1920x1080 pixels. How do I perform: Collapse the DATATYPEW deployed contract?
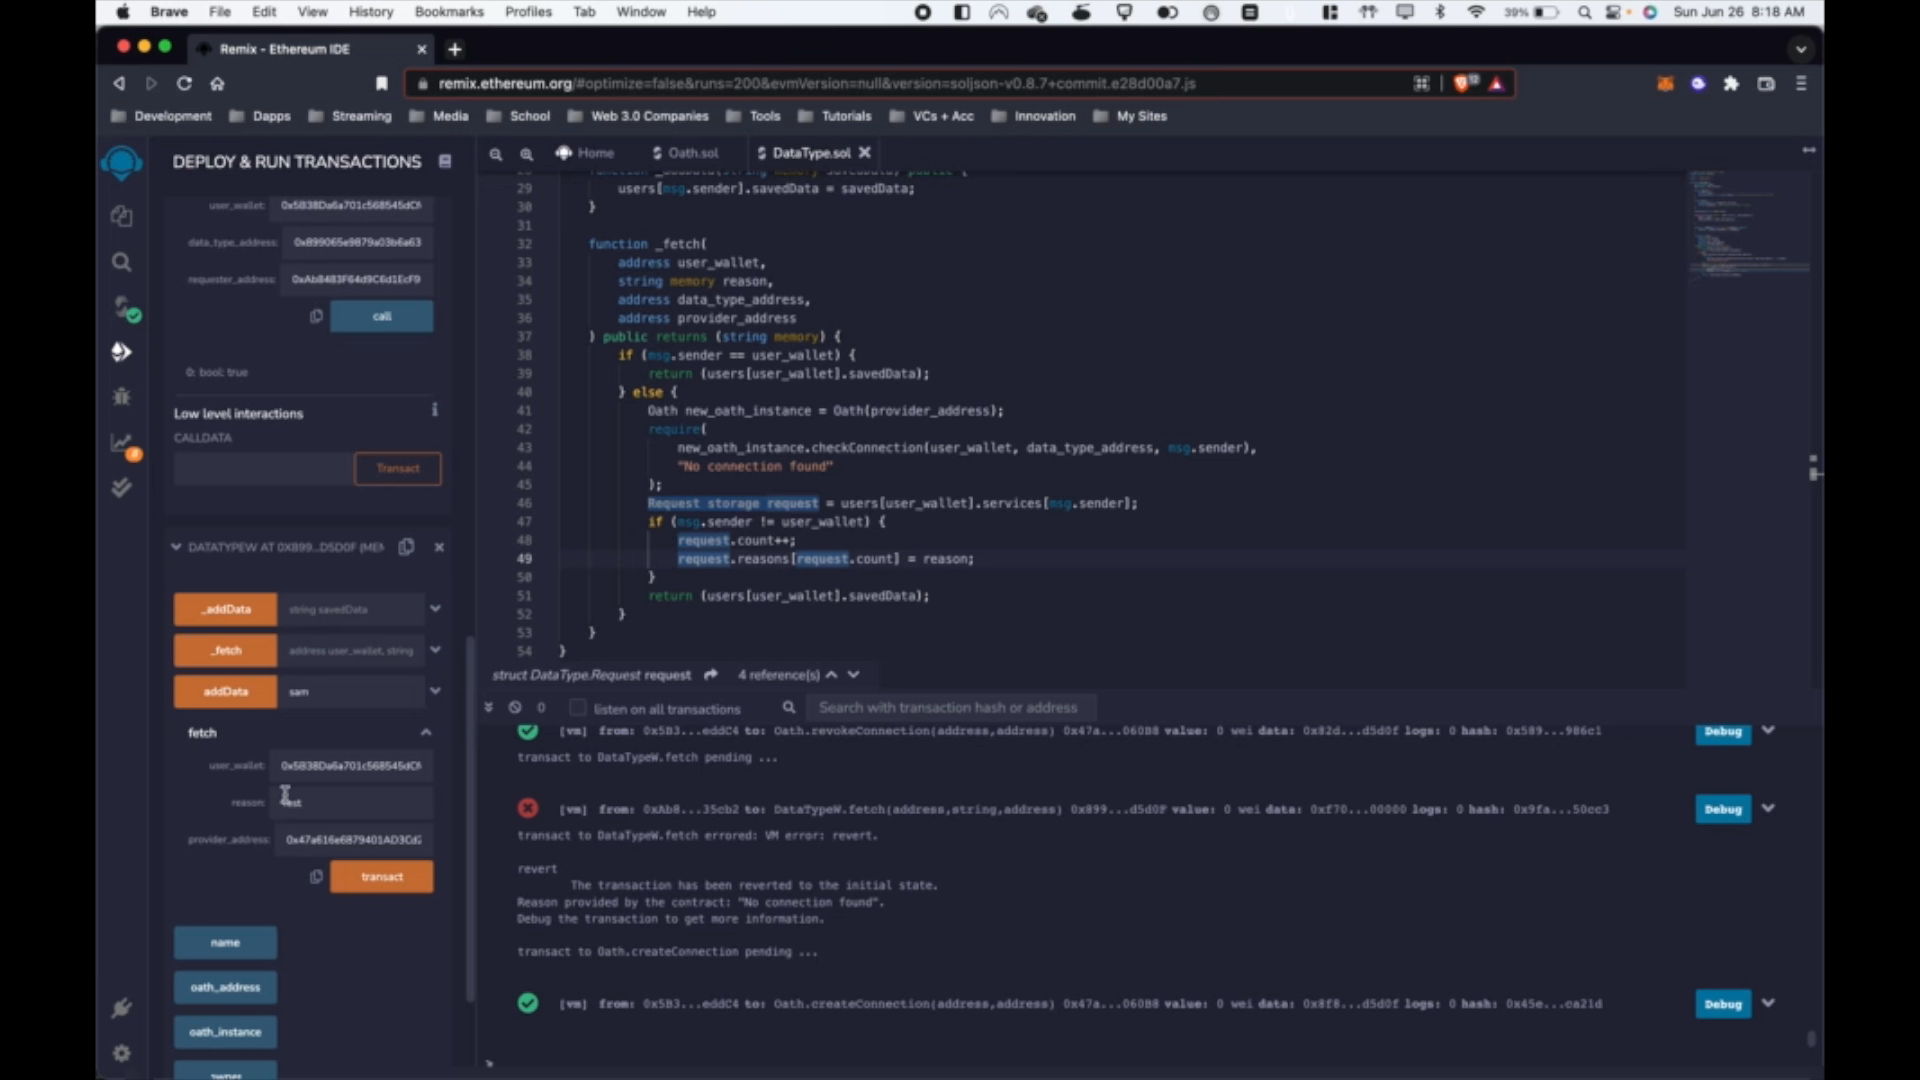pos(176,547)
